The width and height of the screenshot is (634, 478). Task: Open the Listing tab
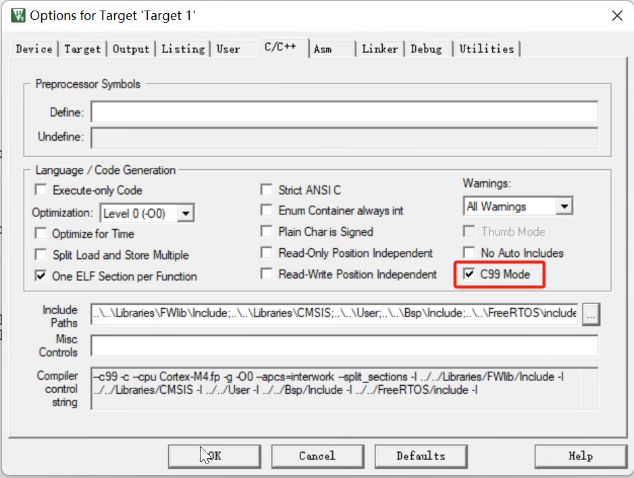(183, 49)
